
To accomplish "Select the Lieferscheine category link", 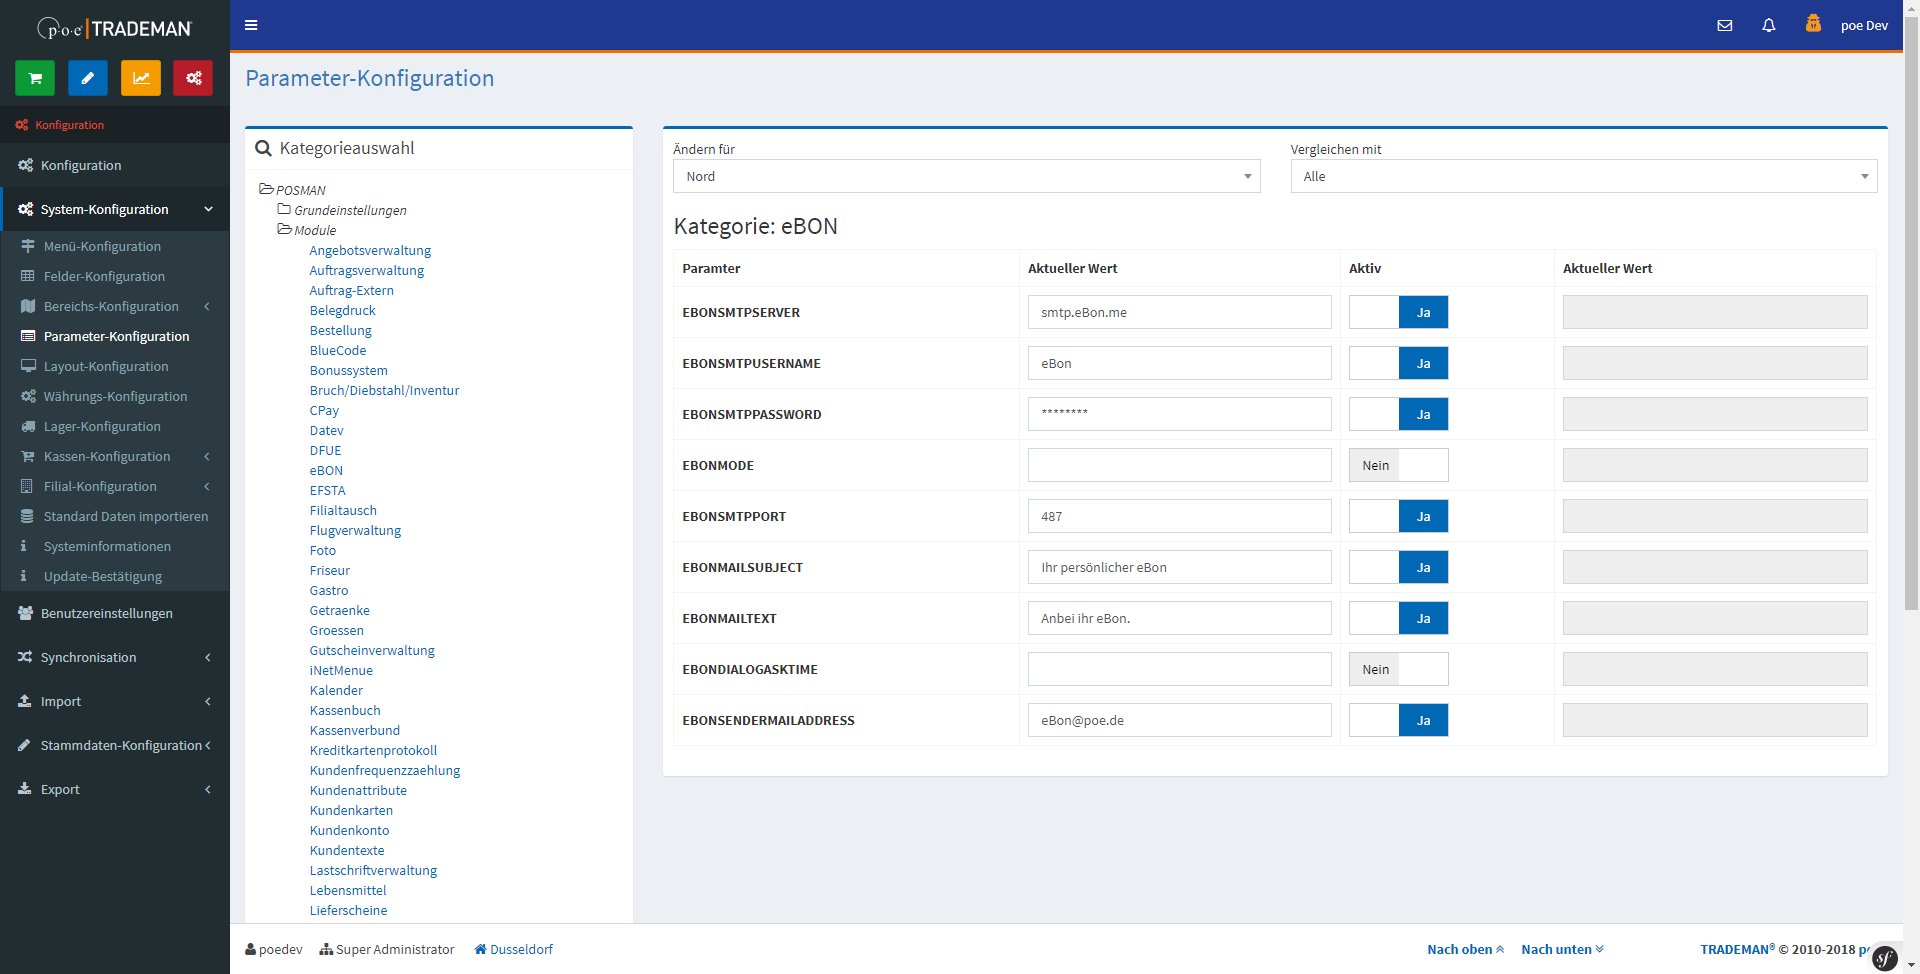I will click(348, 910).
